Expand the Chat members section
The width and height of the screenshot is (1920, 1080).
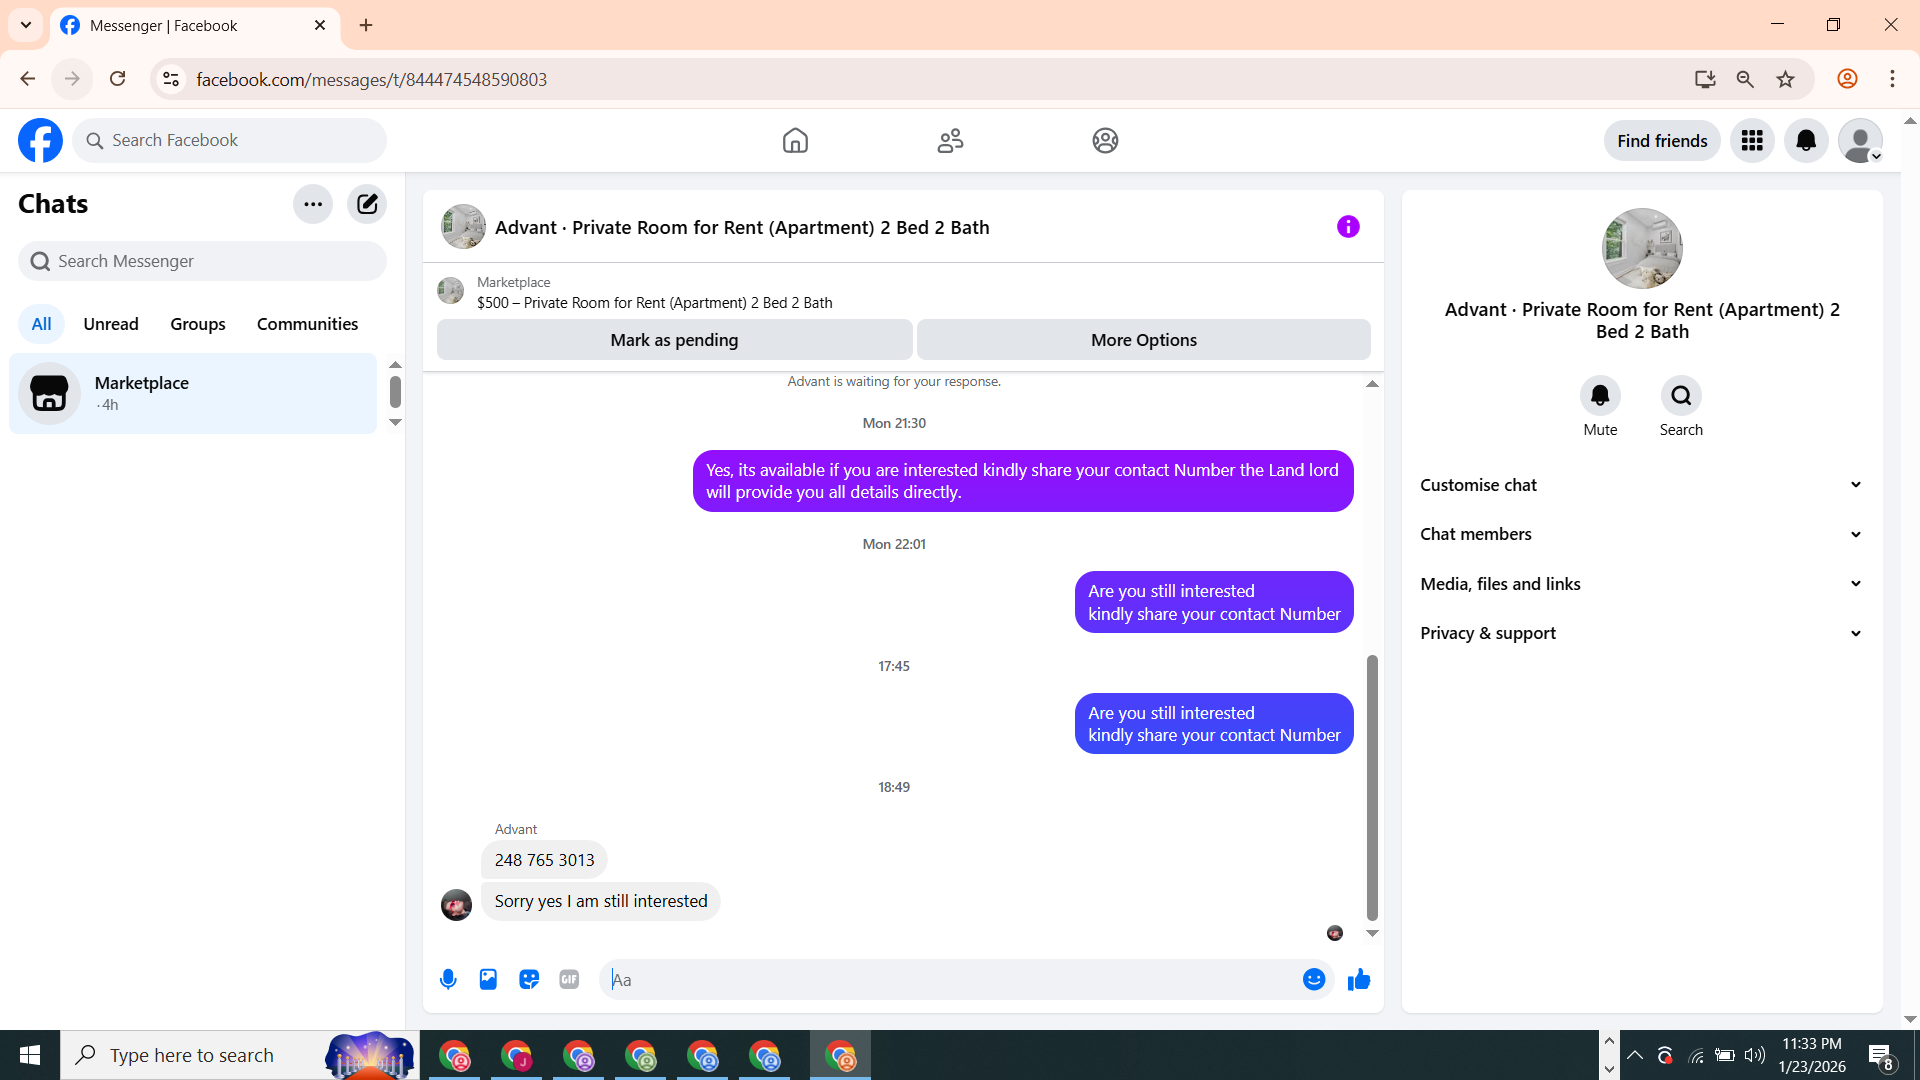[1641, 534]
